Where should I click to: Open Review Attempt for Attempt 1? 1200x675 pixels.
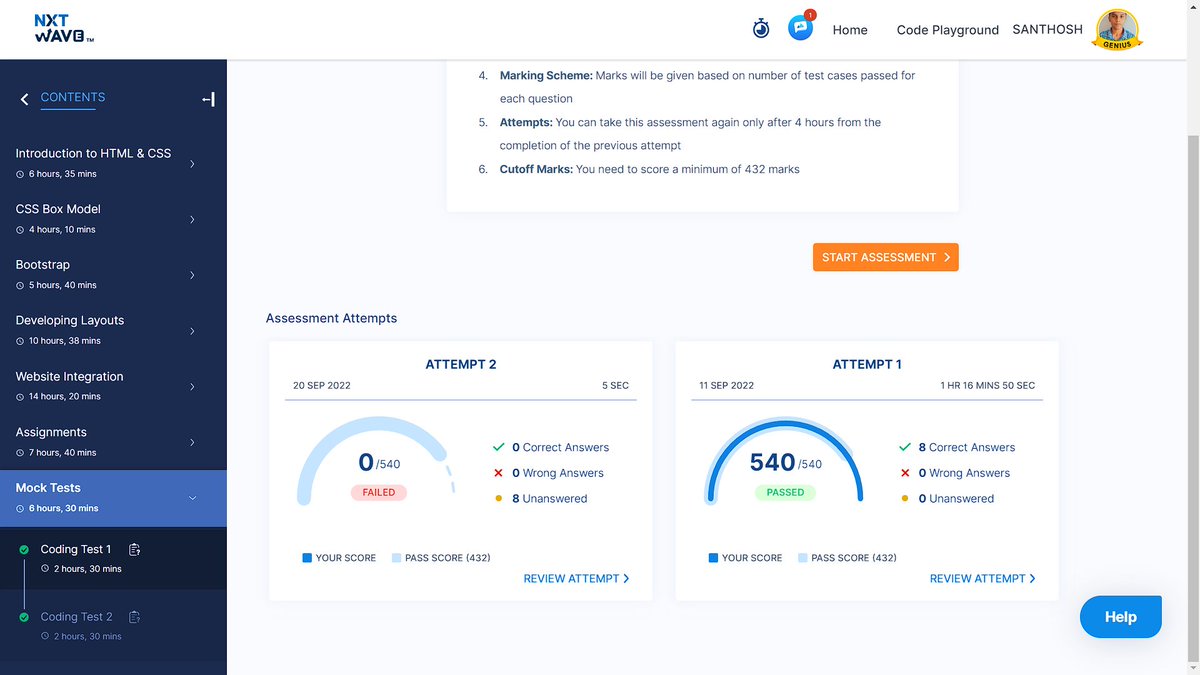coord(983,578)
